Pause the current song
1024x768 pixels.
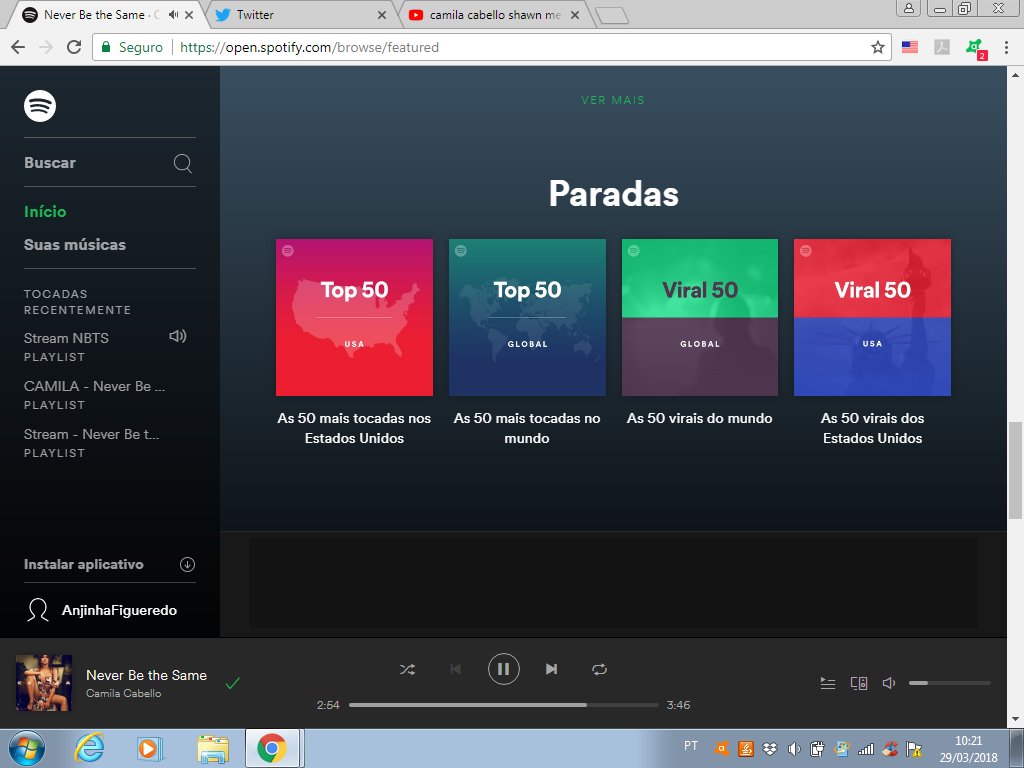pyautogui.click(x=504, y=669)
